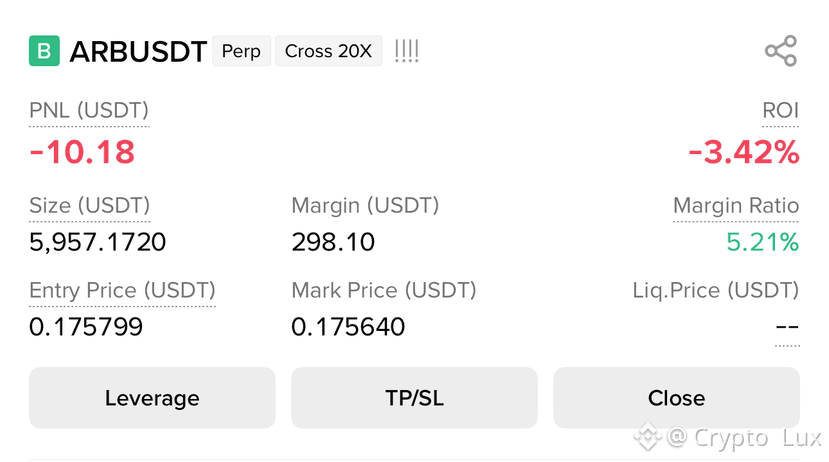Tap the -10.18 PNL value
The image size is (829, 462).
pyautogui.click(x=82, y=152)
